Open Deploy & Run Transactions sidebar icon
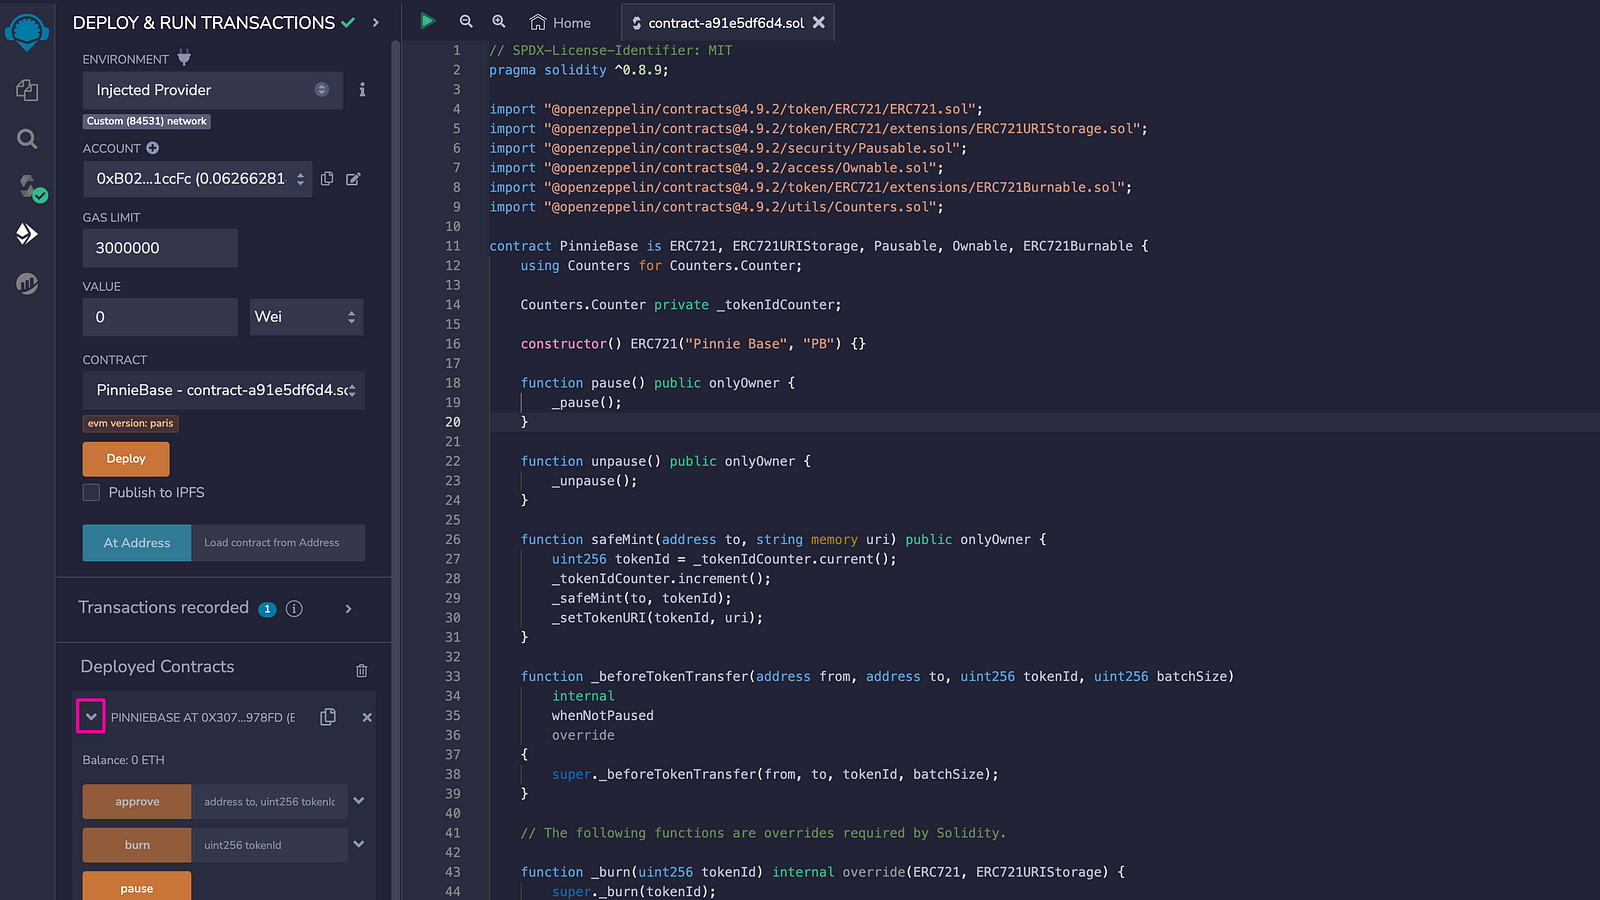The width and height of the screenshot is (1600, 900). click(x=27, y=233)
